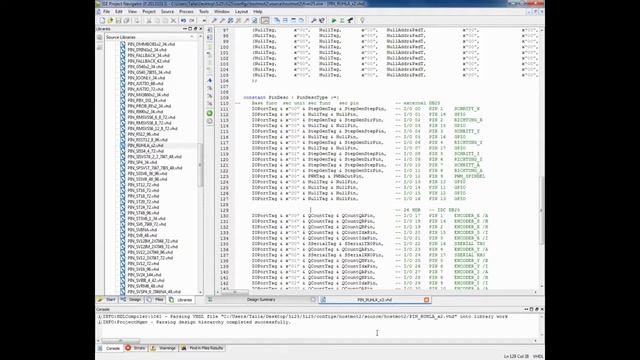Close the PIN_RUHLA_x2.vhd editor tab
640x360 pixels.
tap(427, 300)
